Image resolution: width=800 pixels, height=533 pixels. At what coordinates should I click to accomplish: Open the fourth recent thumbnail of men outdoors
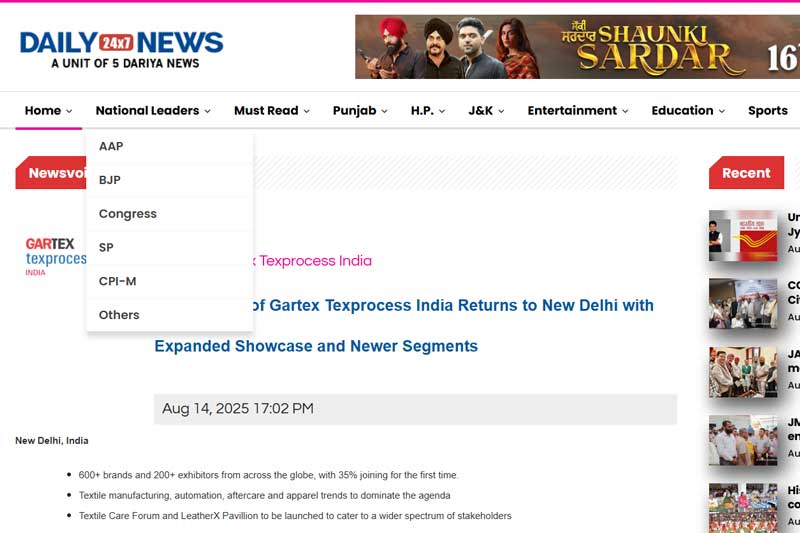click(743, 440)
